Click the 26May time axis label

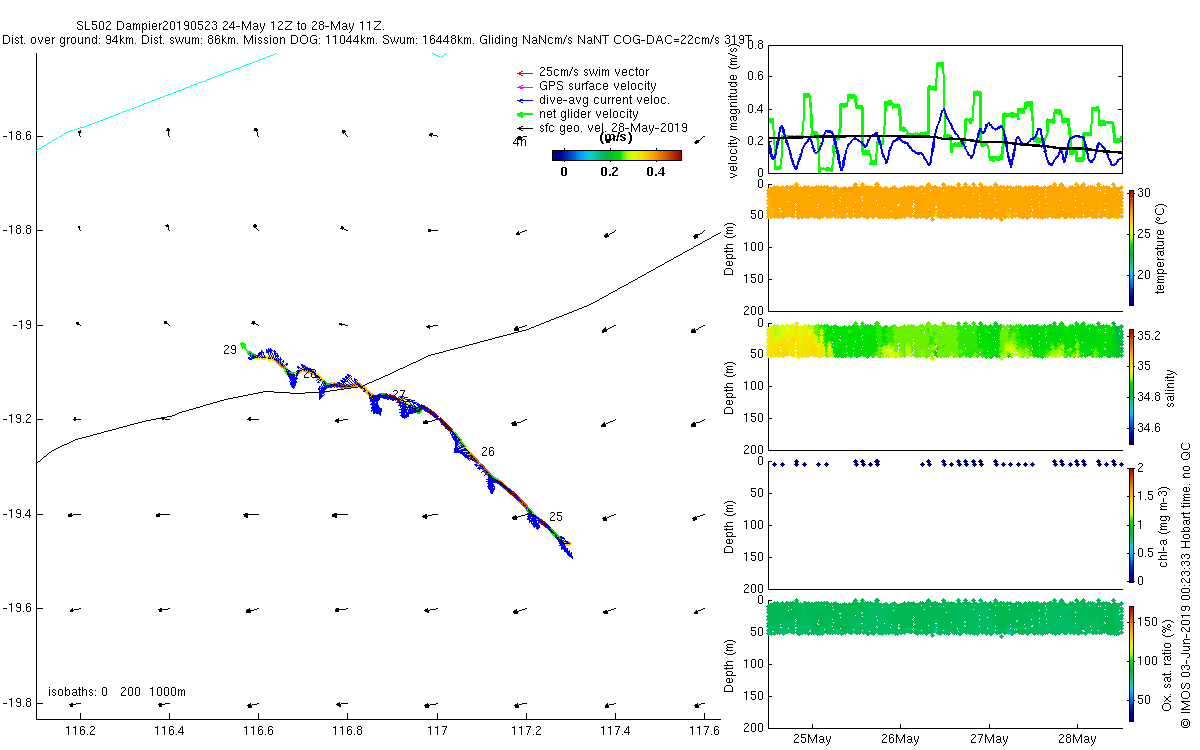(x=900, y=739)
